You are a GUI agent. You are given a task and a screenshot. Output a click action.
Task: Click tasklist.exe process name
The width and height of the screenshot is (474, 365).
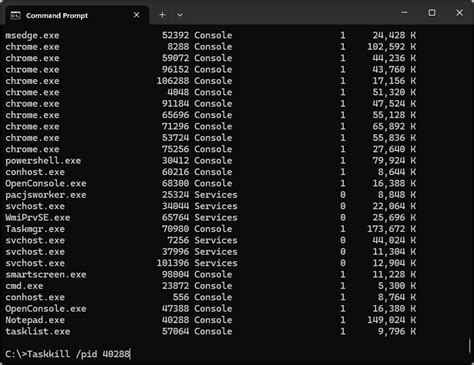click(38, 332)
